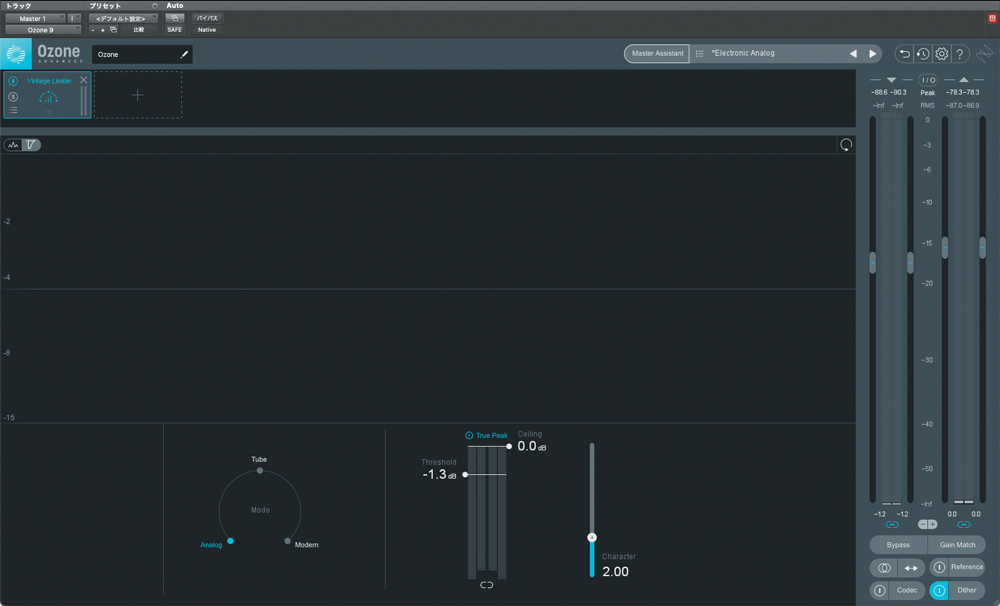Click the input meter down-triangle icon
The height and width of the screenshot is (606, 1000).
(892, 80)
